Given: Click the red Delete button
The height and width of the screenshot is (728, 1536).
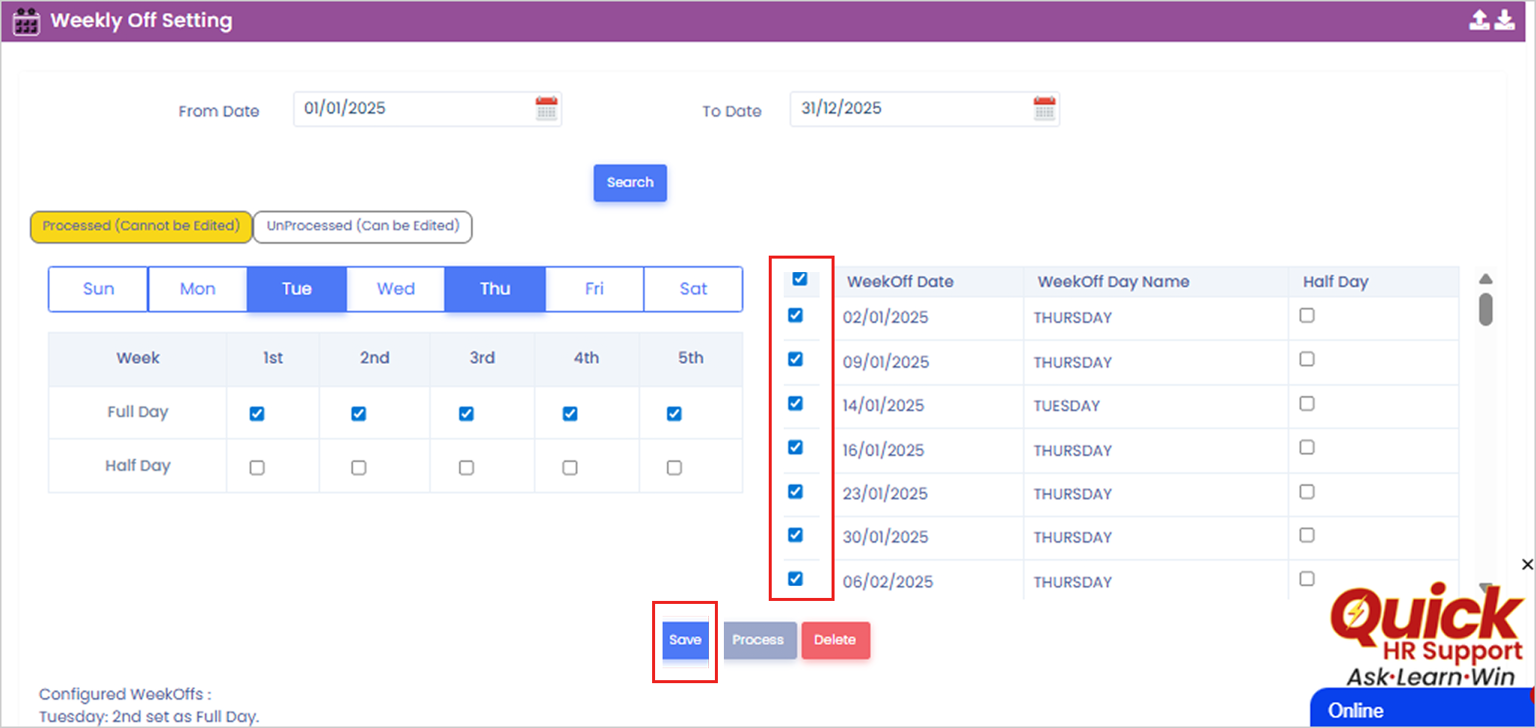Looking at the screenshot, I should 835,640.
